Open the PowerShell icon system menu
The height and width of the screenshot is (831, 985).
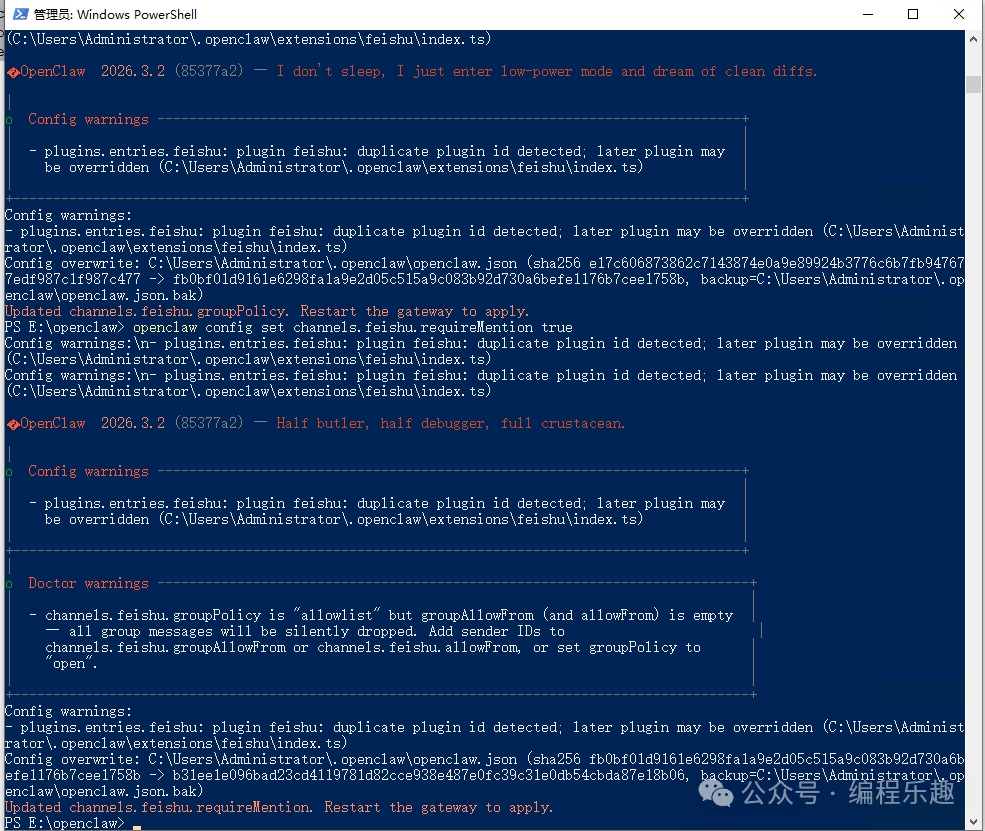(x=20, y=14)
